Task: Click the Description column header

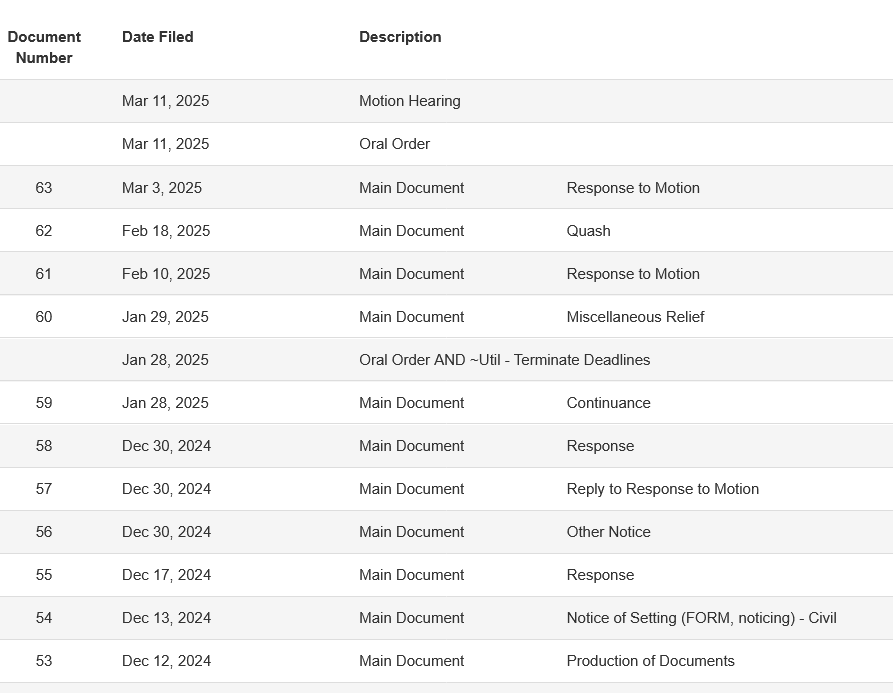Action: pyautogui.click(x=400, y=37)
